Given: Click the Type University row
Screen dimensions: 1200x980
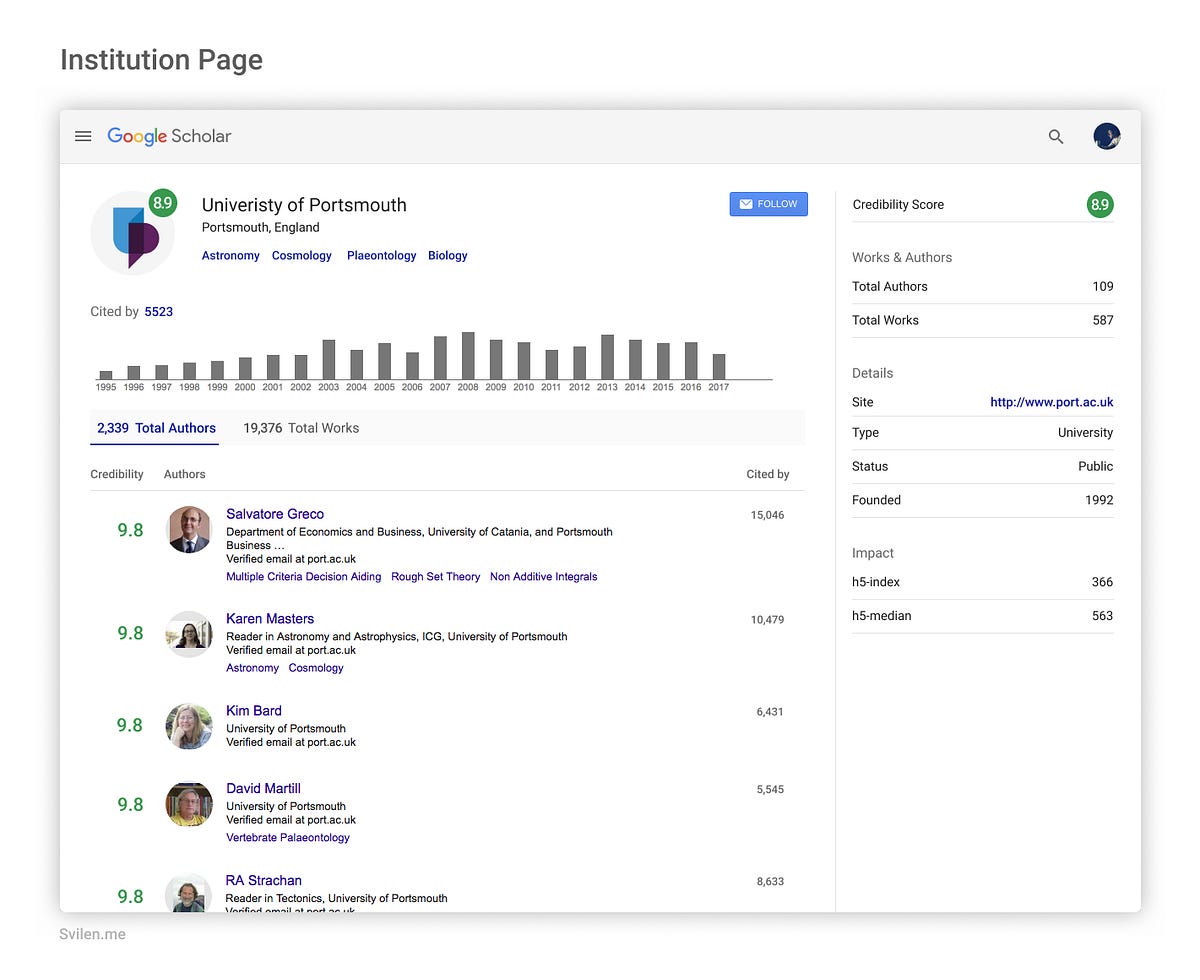Looking at the screenshot, I should coord(983,433).
